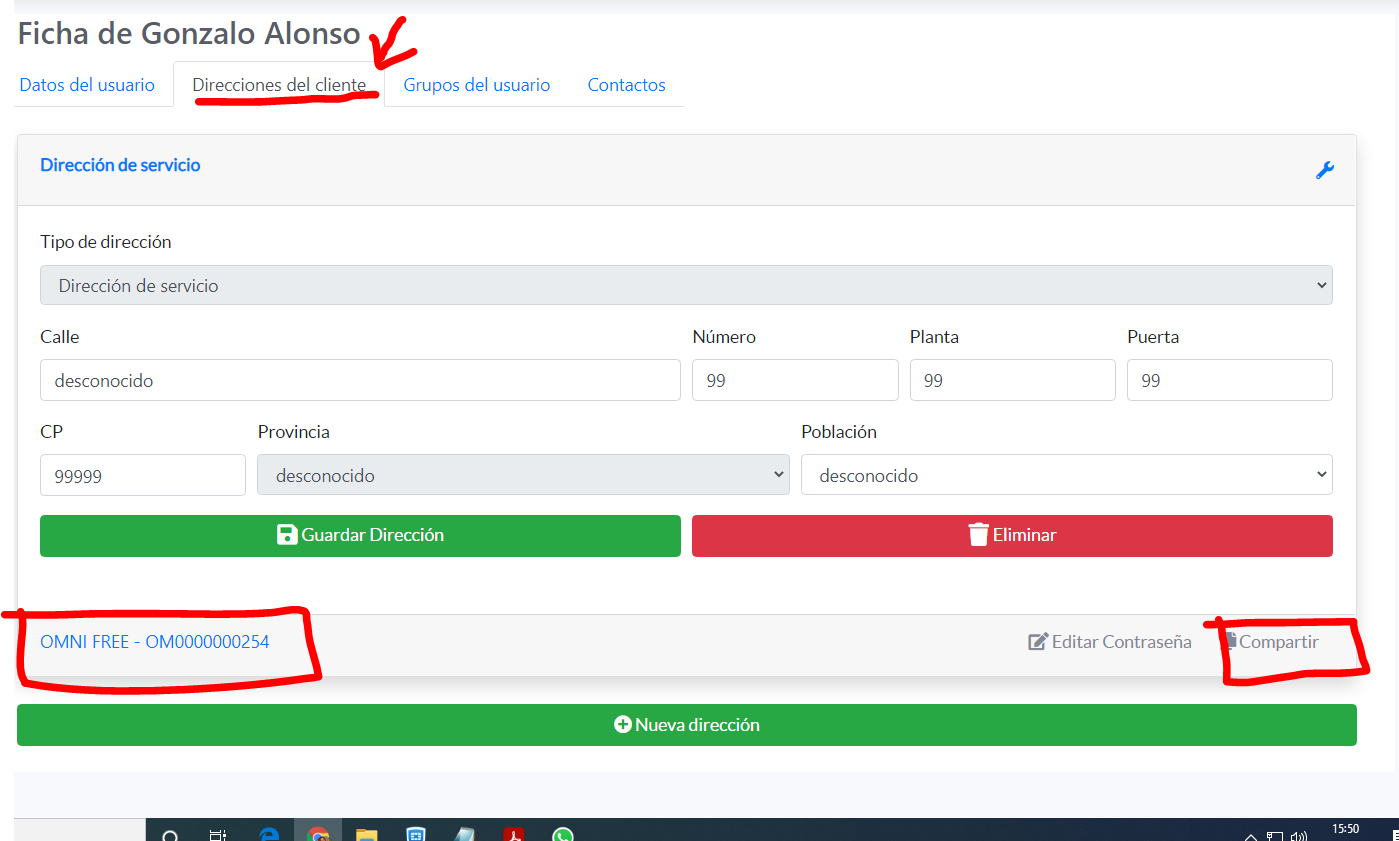Click the Guardar Dirección button
Viewport: 1399px width, 841px height.
pos(360,535)
